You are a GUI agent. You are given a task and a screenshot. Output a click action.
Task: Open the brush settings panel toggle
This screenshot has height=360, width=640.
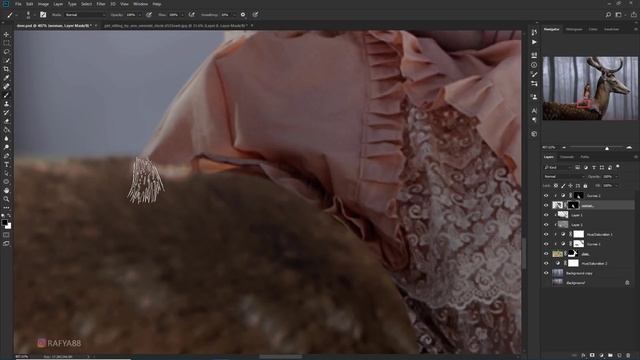[43, 15]
